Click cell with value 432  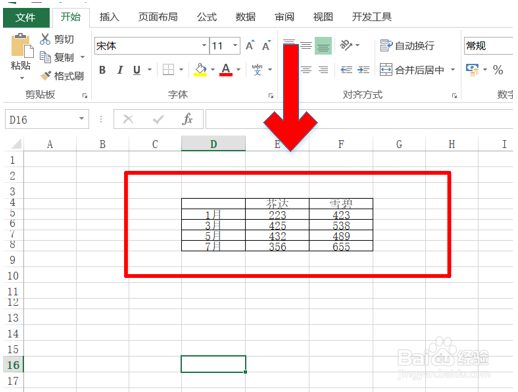[x=277, y=236]
